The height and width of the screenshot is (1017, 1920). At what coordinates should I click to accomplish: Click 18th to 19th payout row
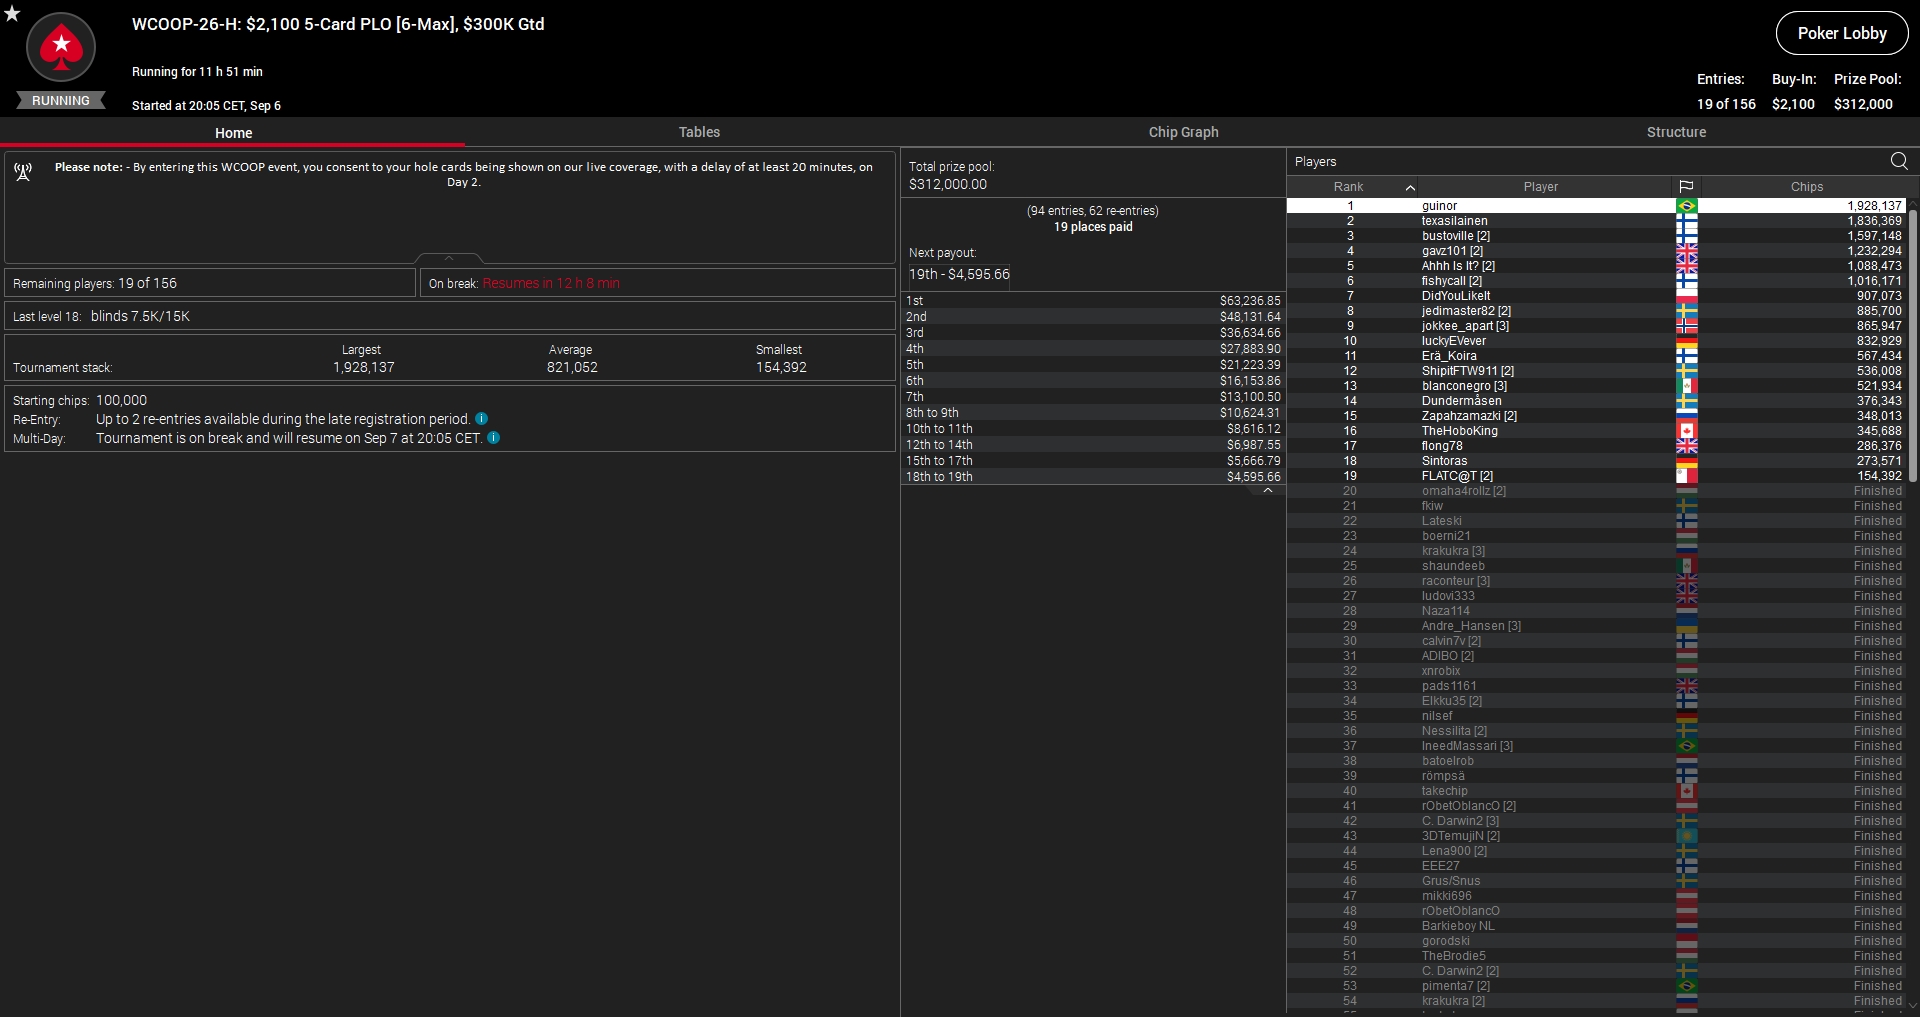[x=1093, y=477]
